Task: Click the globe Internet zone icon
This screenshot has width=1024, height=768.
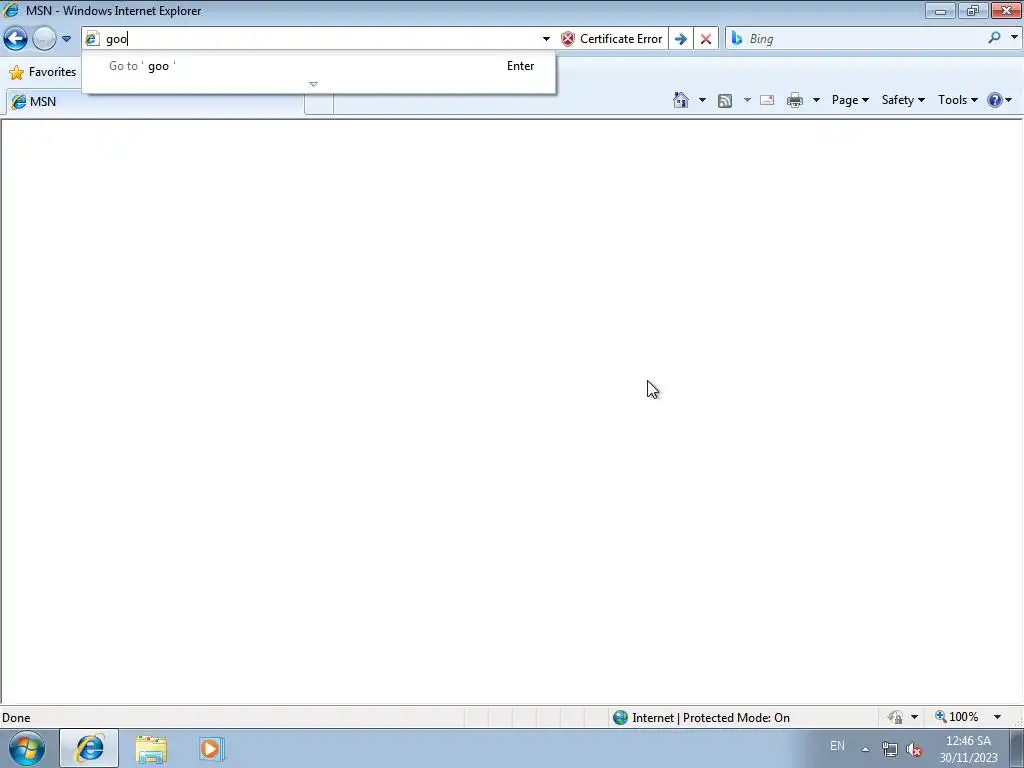Action: (x=620, y=718)
